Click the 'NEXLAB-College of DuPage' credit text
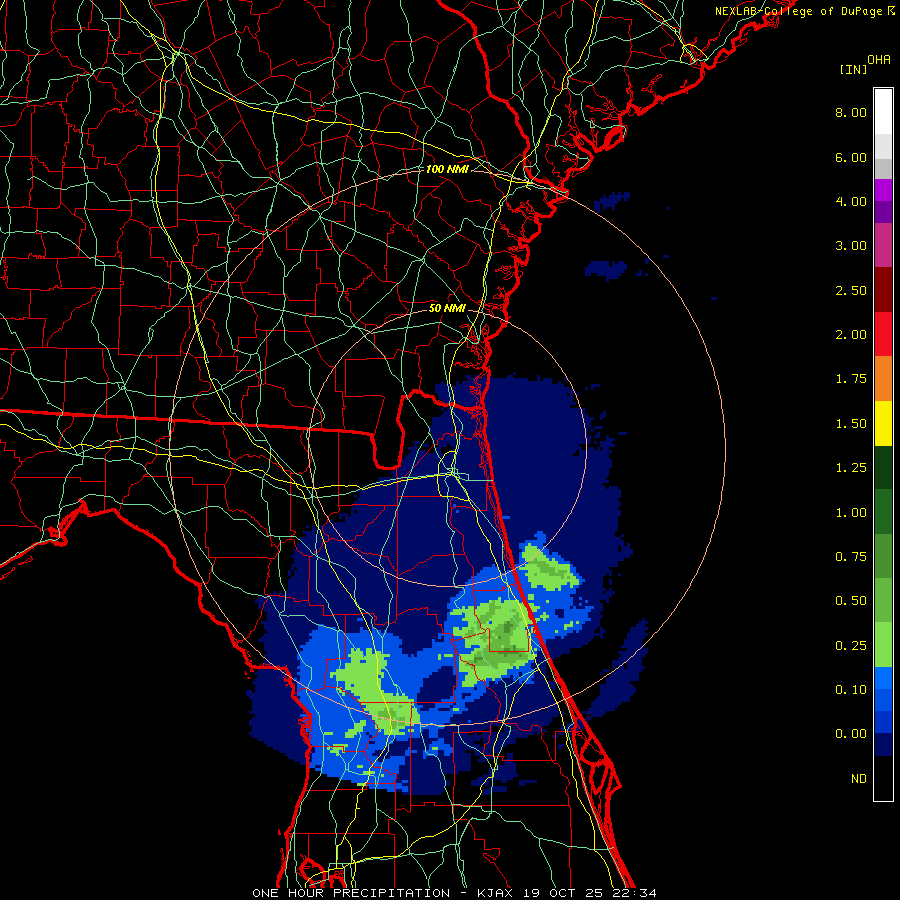 [798, 11]
